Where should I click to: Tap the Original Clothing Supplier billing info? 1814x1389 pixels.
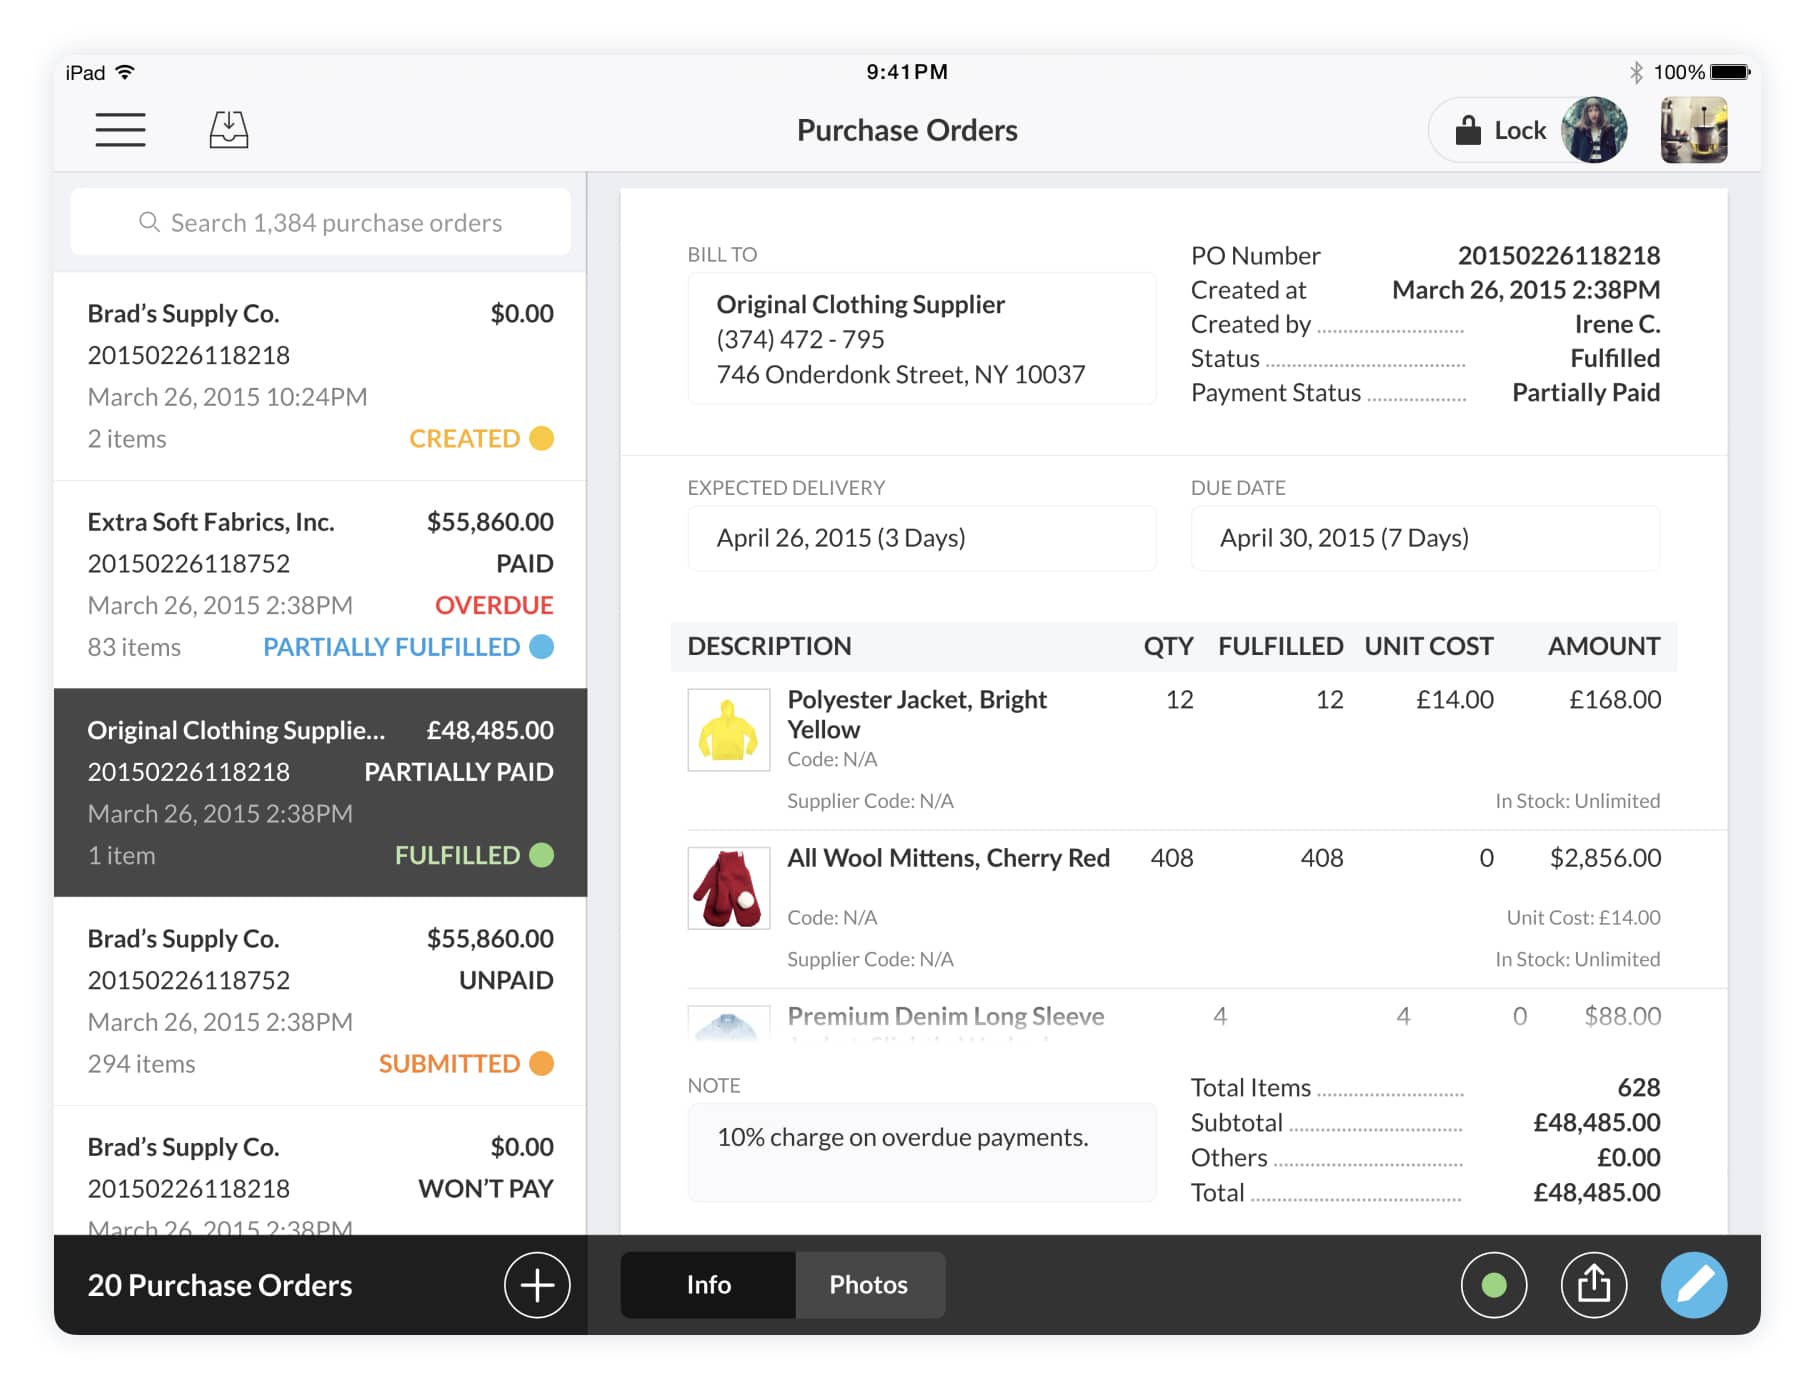click(x=920, y=338)
